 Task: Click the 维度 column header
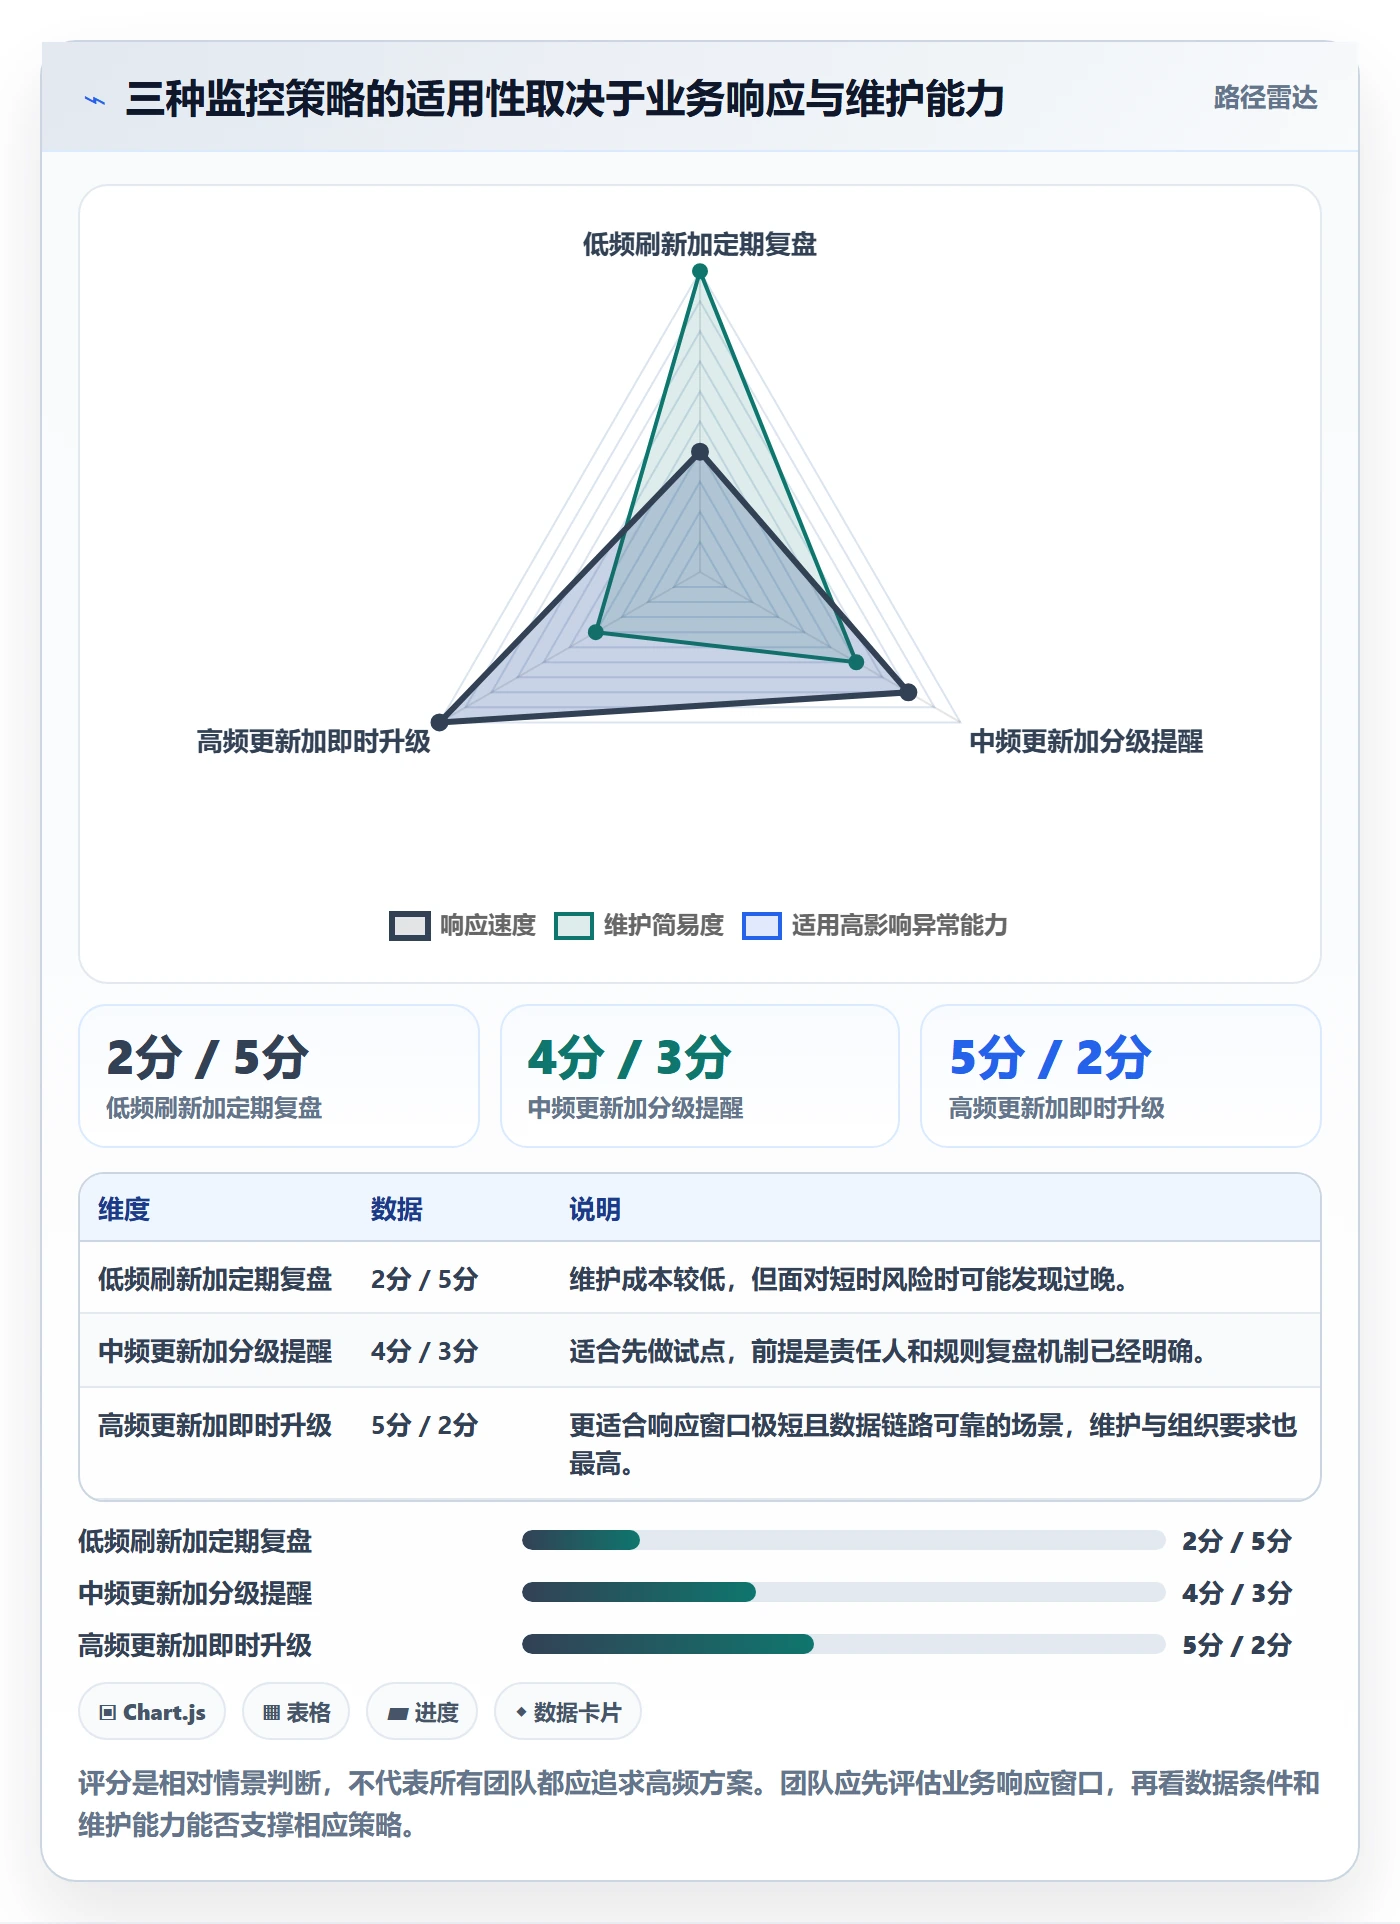coord(124,1209)
